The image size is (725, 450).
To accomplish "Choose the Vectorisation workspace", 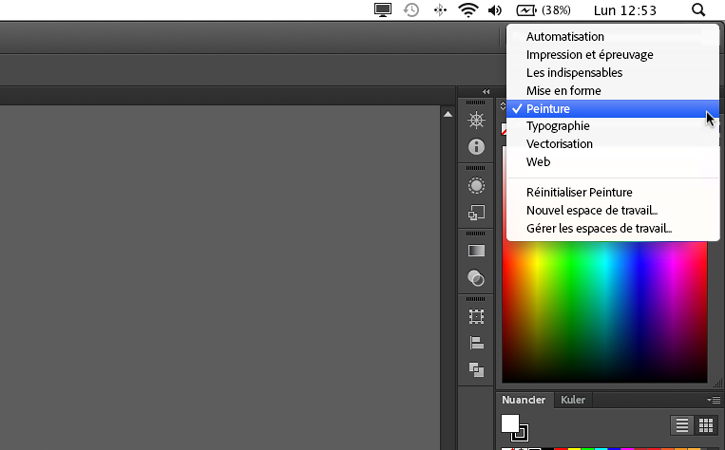I will 613,144.
